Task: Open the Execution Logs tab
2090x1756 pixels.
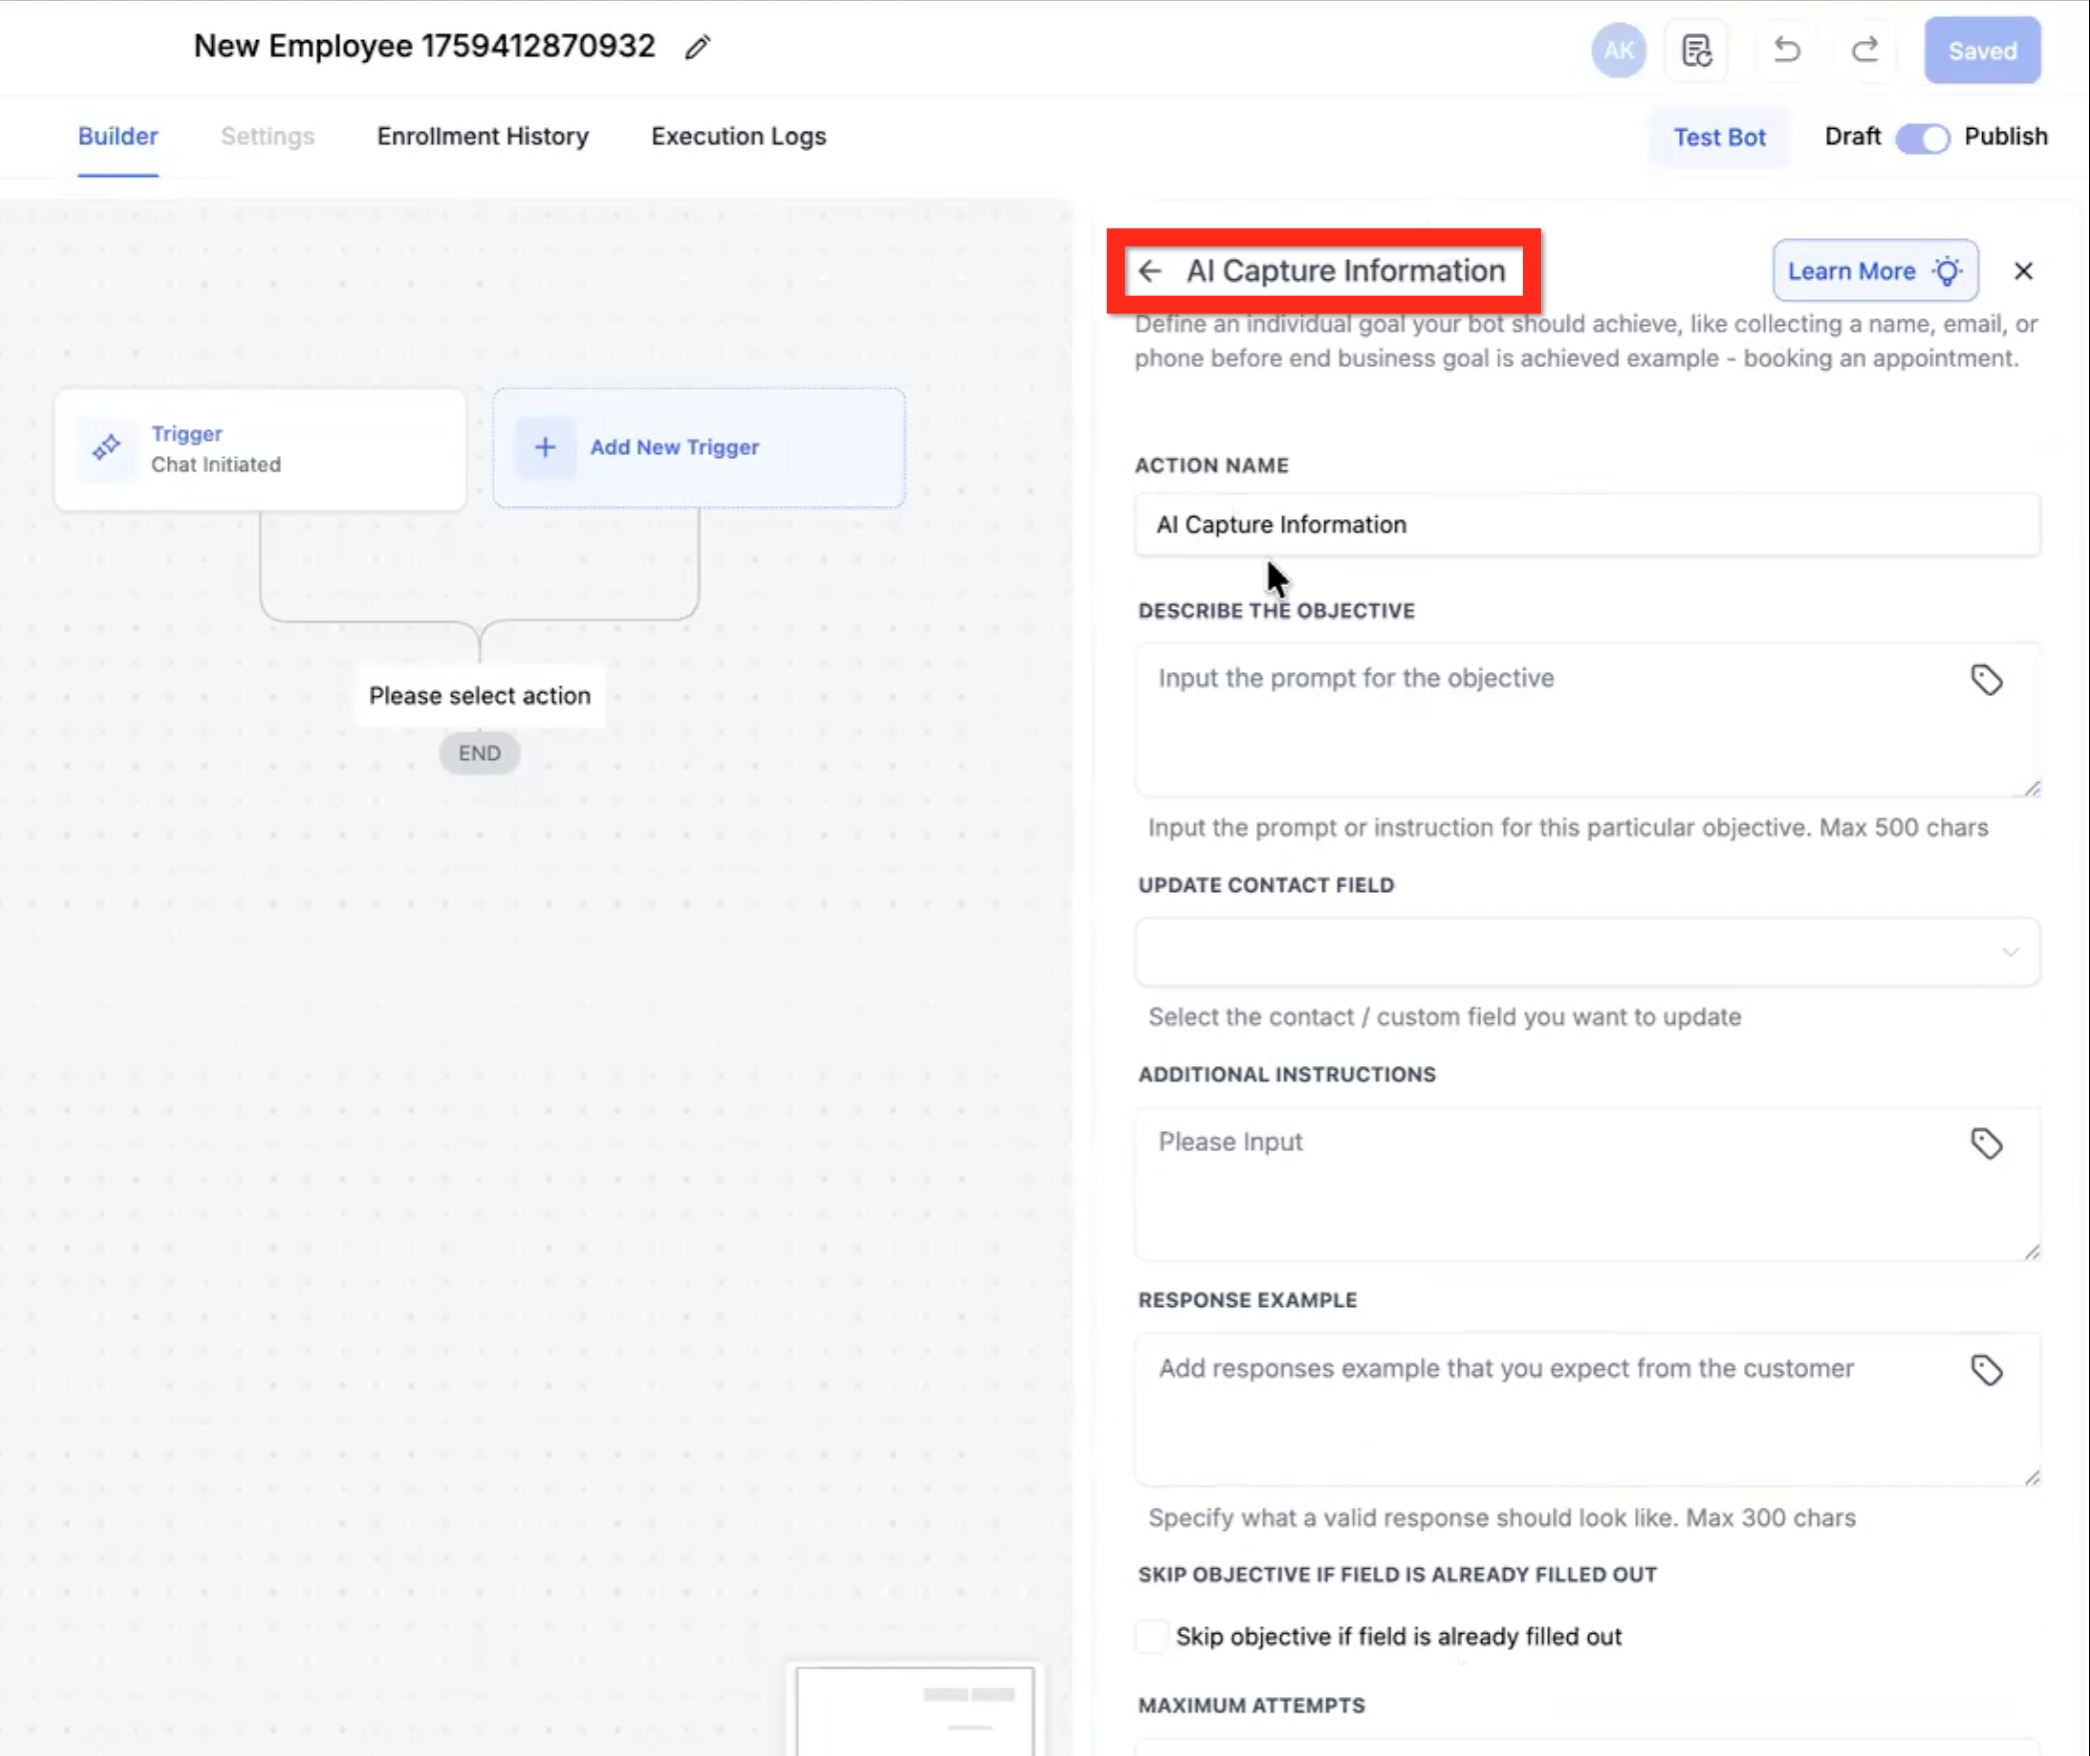Action: tap(738, 136)
